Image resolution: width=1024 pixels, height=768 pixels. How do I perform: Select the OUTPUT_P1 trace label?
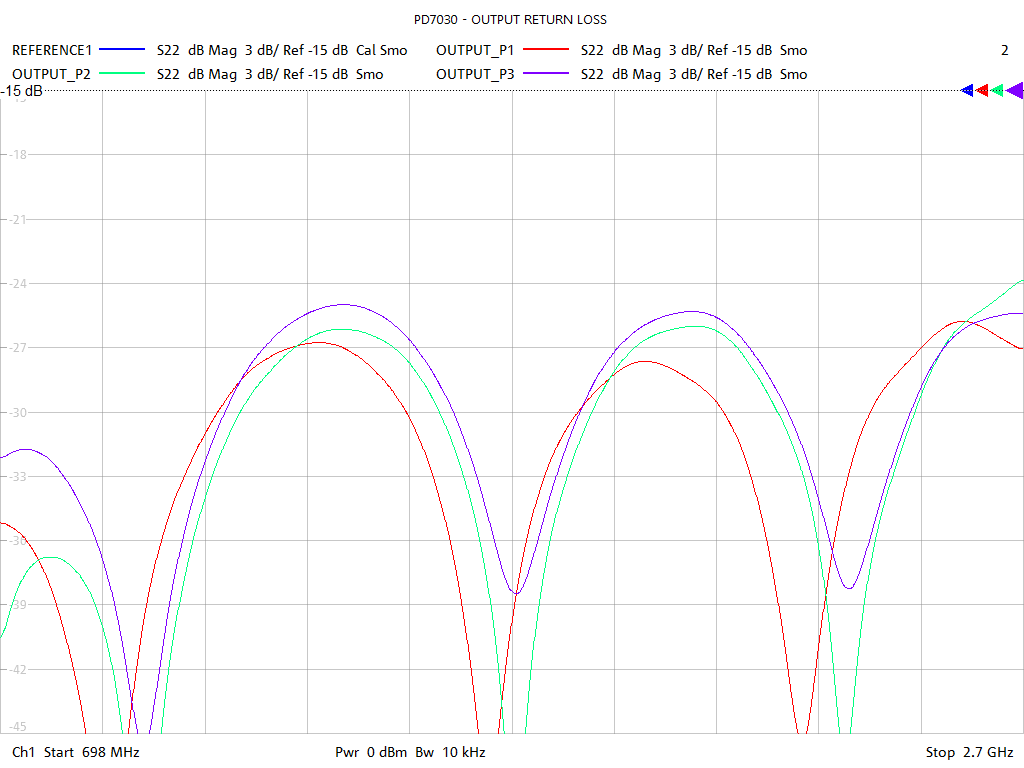point(475,50)
